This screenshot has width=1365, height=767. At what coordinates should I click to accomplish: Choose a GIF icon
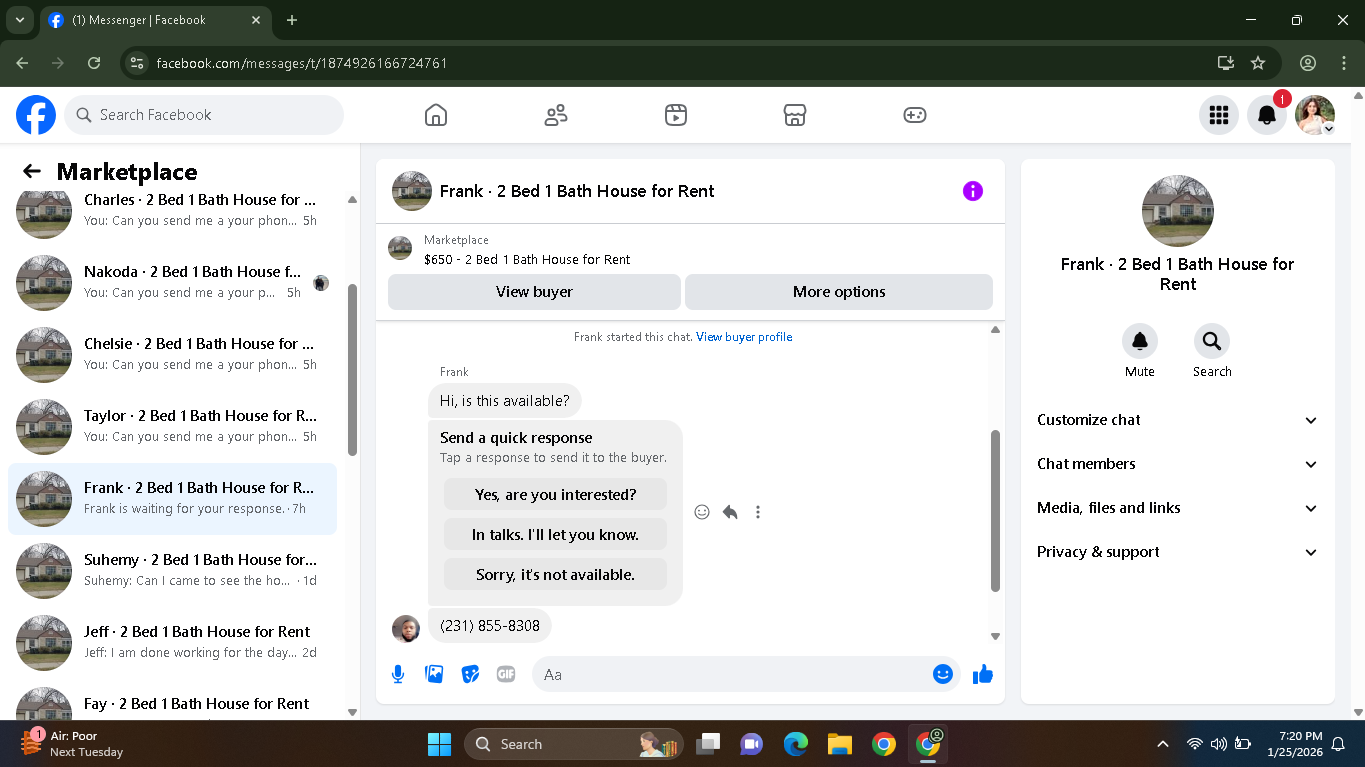(x=506, y=674)
